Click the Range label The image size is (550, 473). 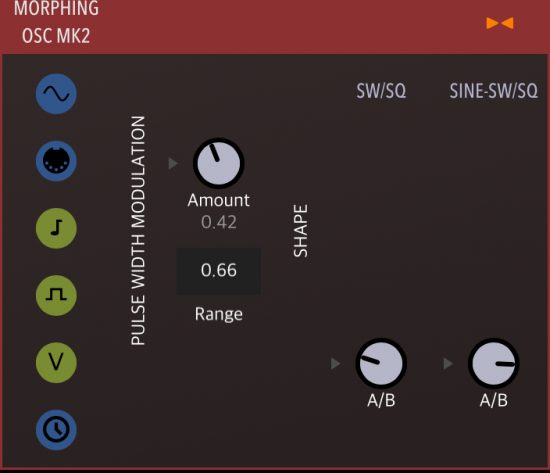tap(219, 314)
